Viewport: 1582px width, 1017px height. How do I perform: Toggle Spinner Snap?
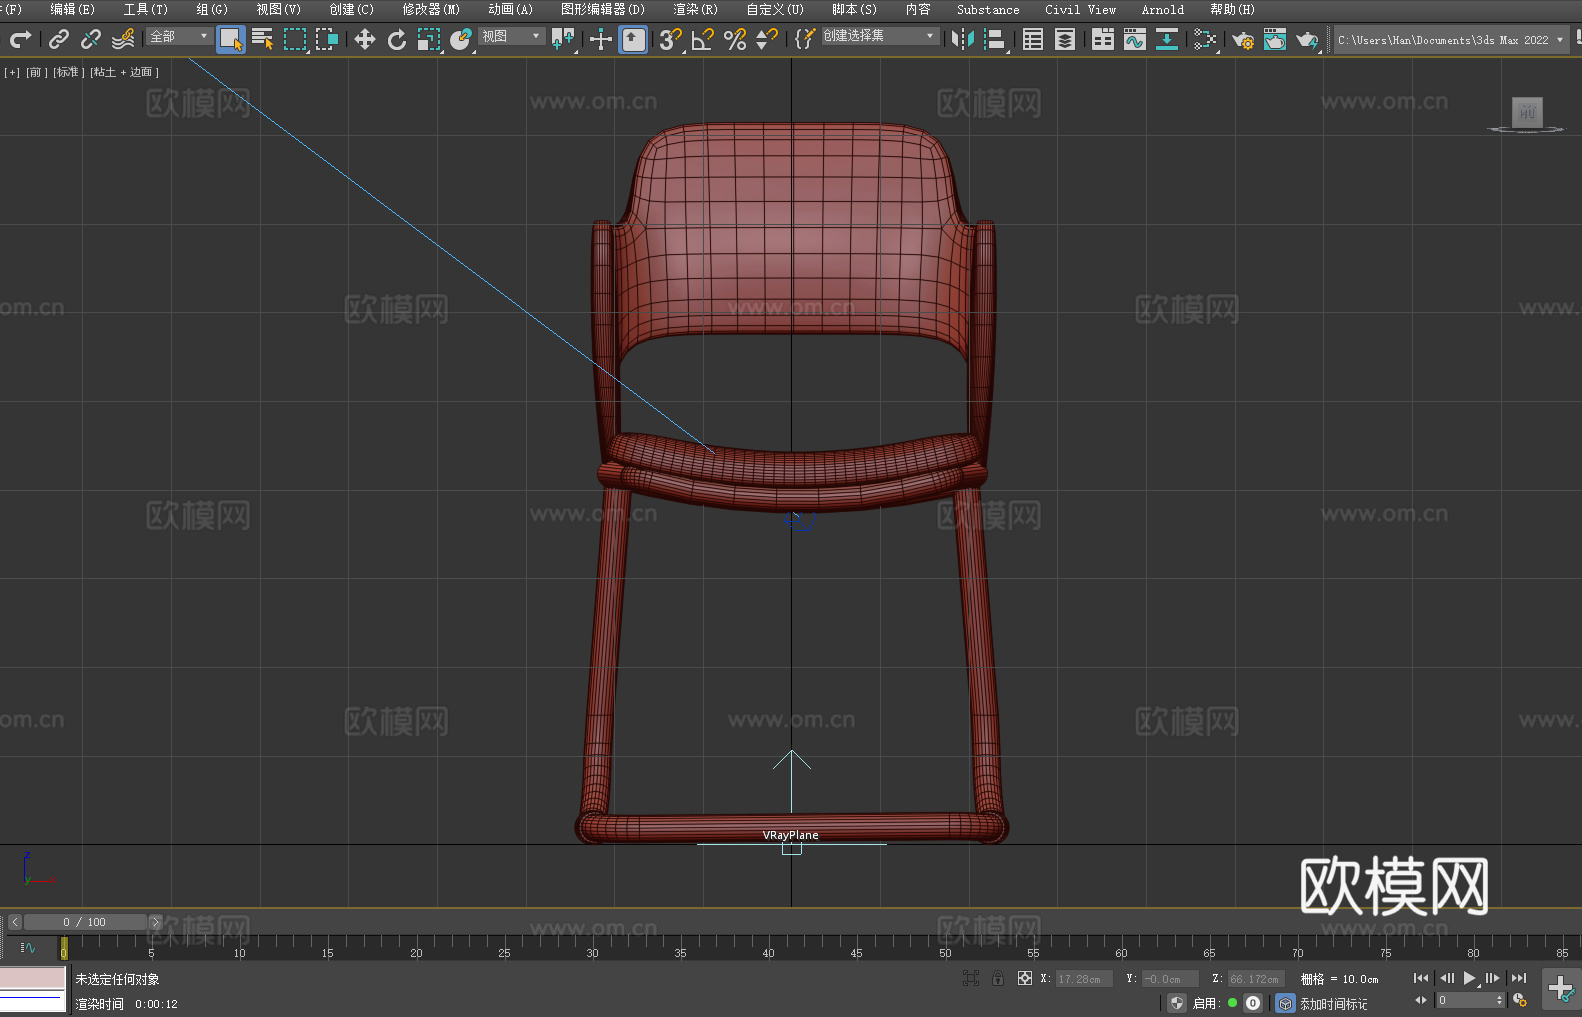[767, 39]
